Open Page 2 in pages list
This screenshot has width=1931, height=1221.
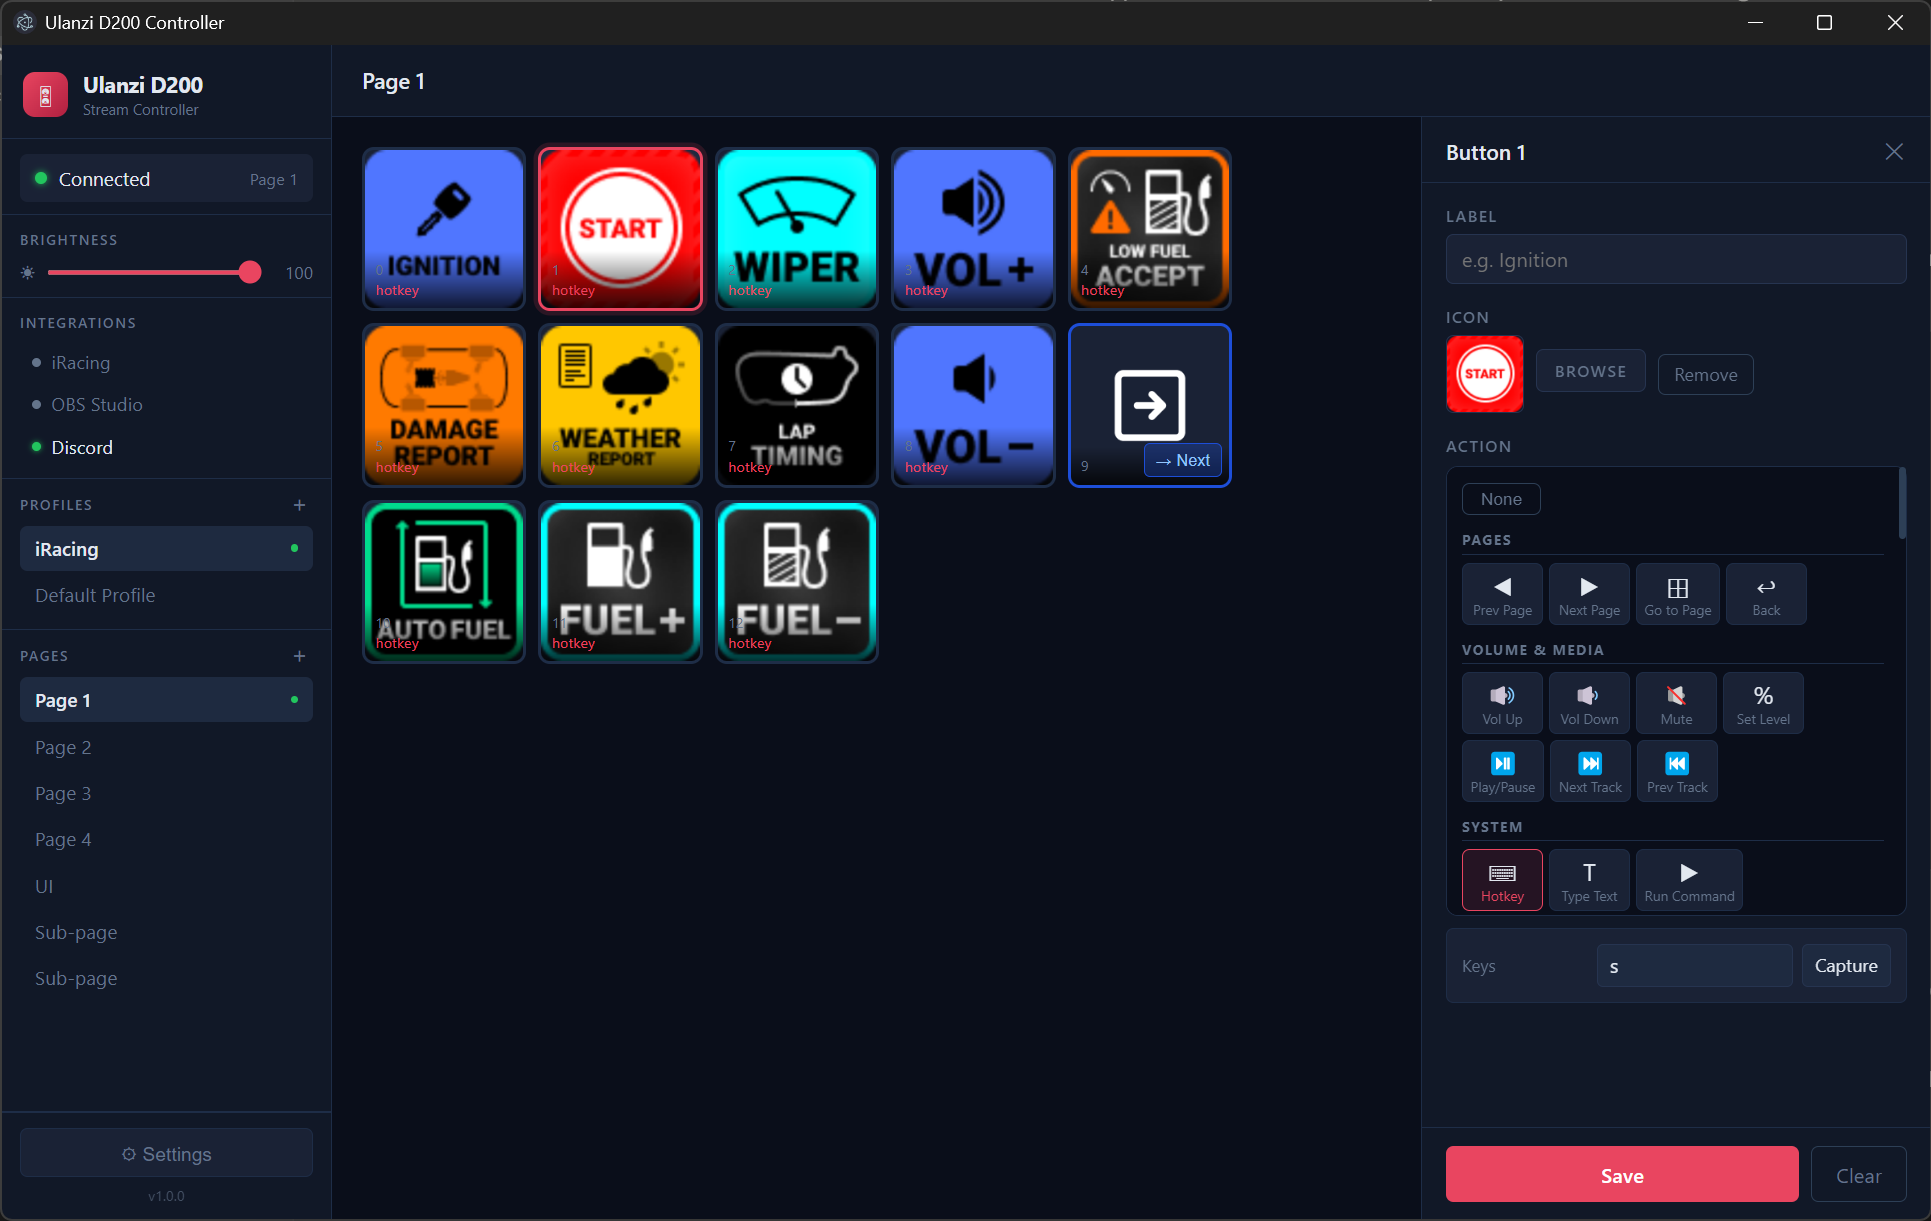click(x=166, y=747)
